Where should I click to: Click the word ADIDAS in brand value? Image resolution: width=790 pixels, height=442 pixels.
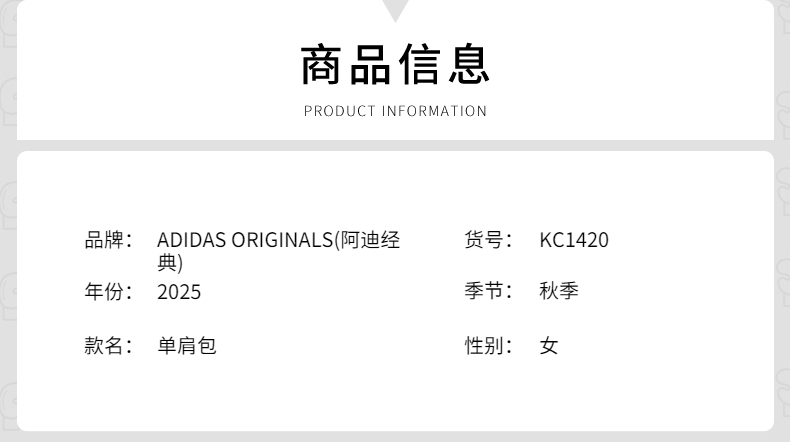[191, 240]
